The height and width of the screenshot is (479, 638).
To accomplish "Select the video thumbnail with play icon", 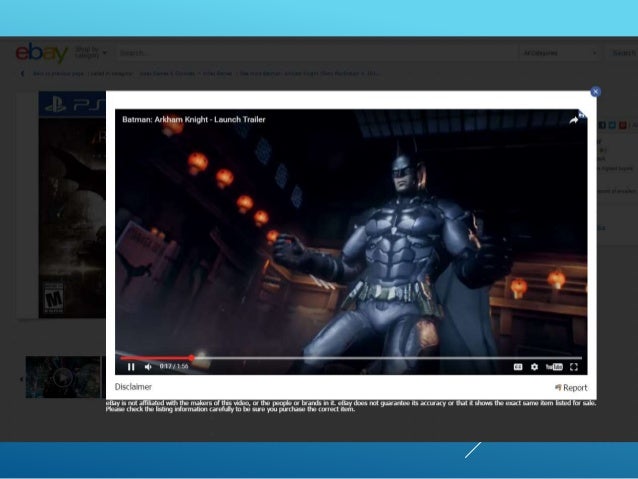I will pos(63,377).
